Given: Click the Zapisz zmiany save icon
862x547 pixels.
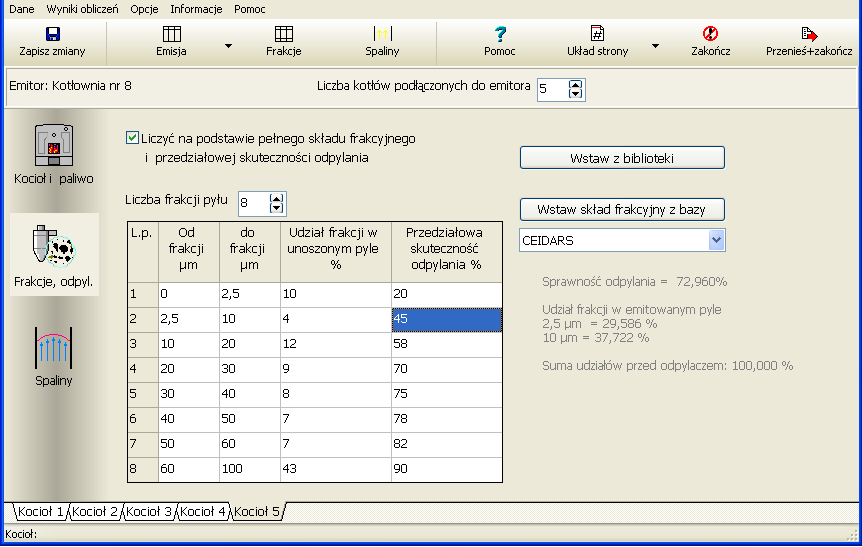Looking at the screenshot, I should [52, 34].
